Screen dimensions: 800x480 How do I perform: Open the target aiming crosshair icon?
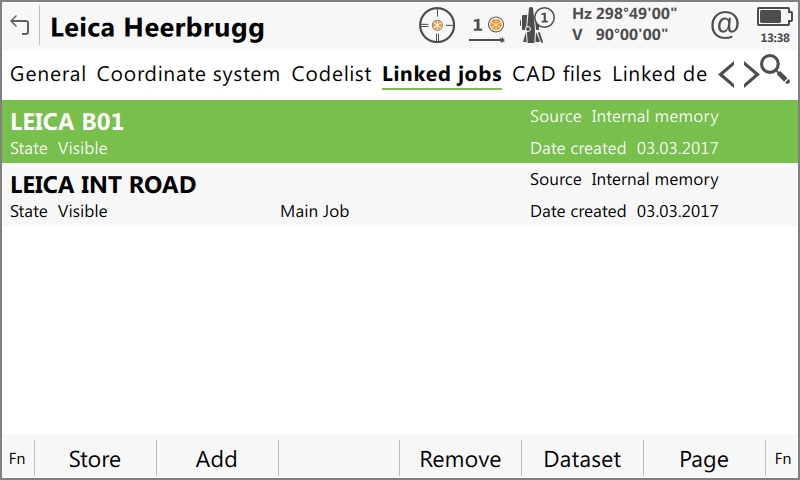click(x=436, y=25)
